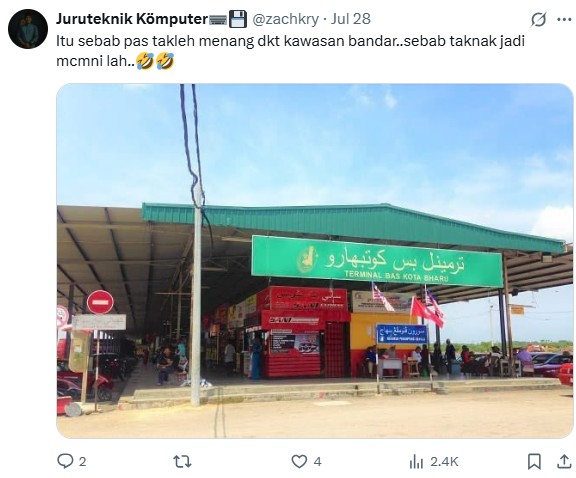Viewport: 576px width, 478px height.
Task: Open view analytics bar chart icon
Action: (416, 461)
